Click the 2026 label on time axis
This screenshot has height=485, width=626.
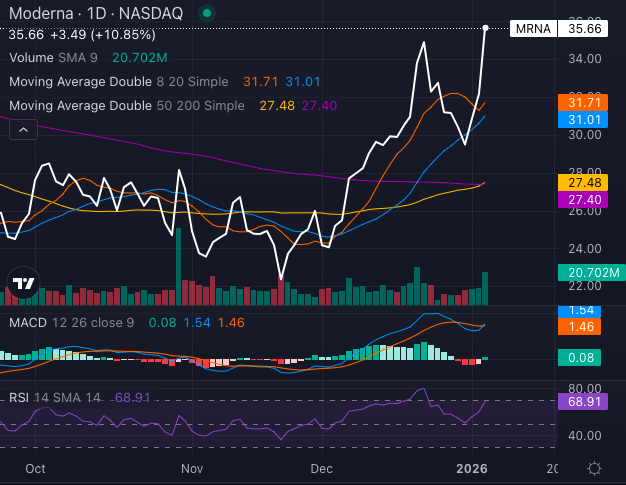pos(470,468)
